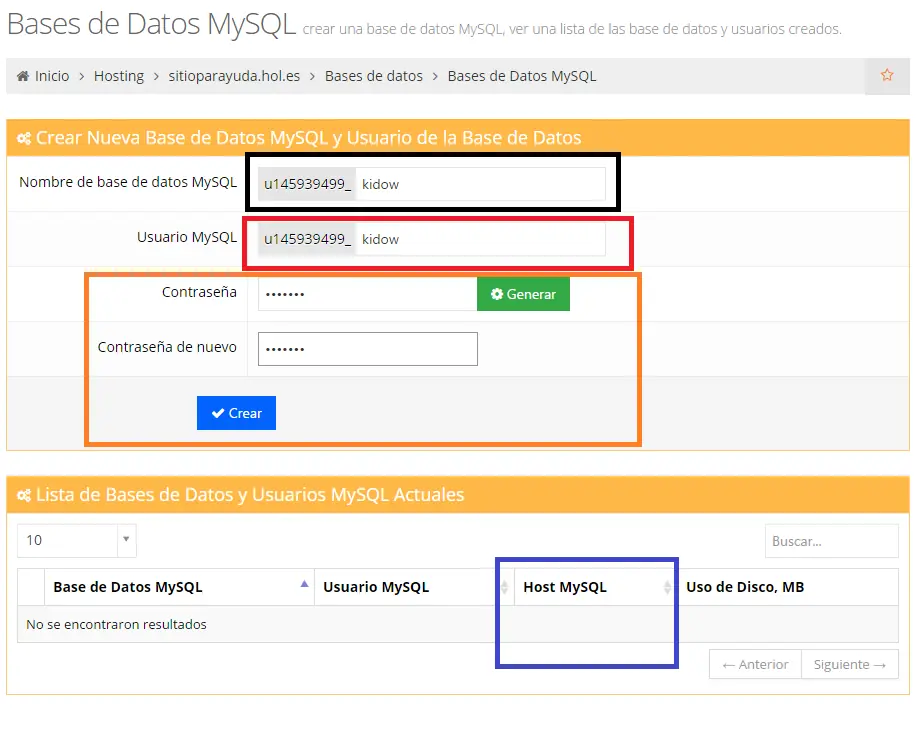This screenshot has width=919, height=736.
Task: Sort table by Host MySQL header
Action: (596, 587)
